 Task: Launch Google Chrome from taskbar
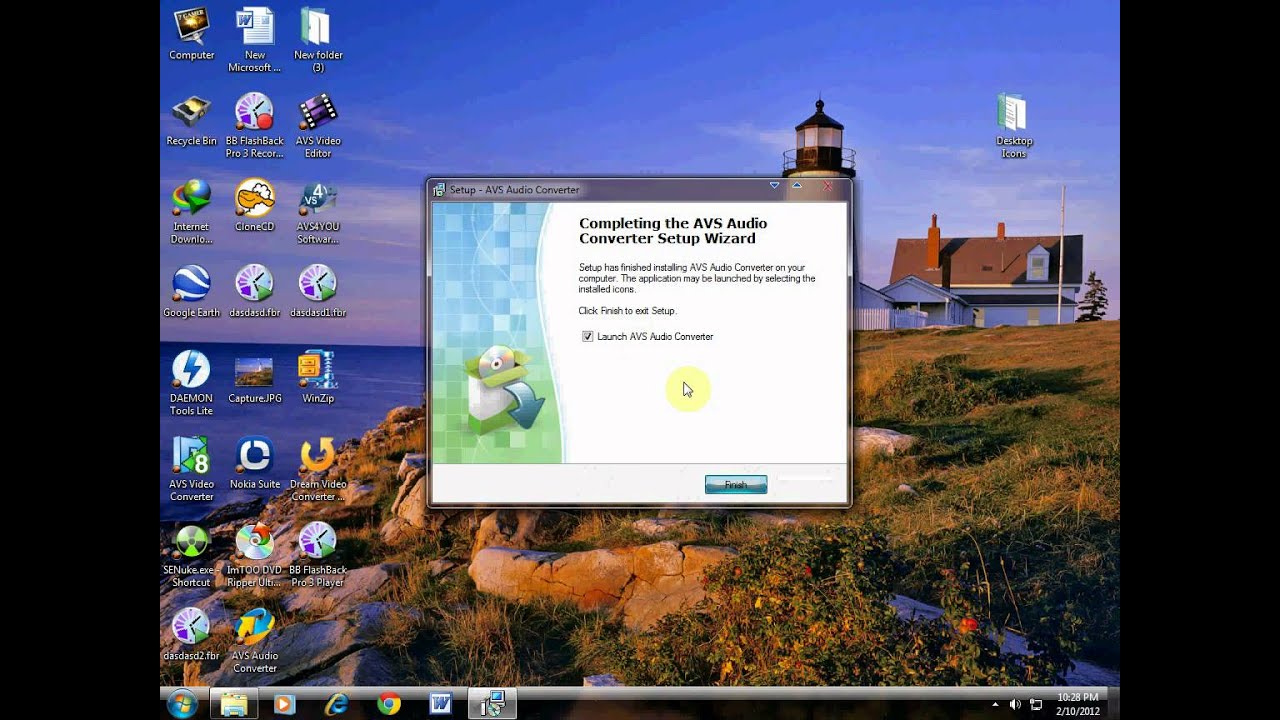(x=389, y=704)
